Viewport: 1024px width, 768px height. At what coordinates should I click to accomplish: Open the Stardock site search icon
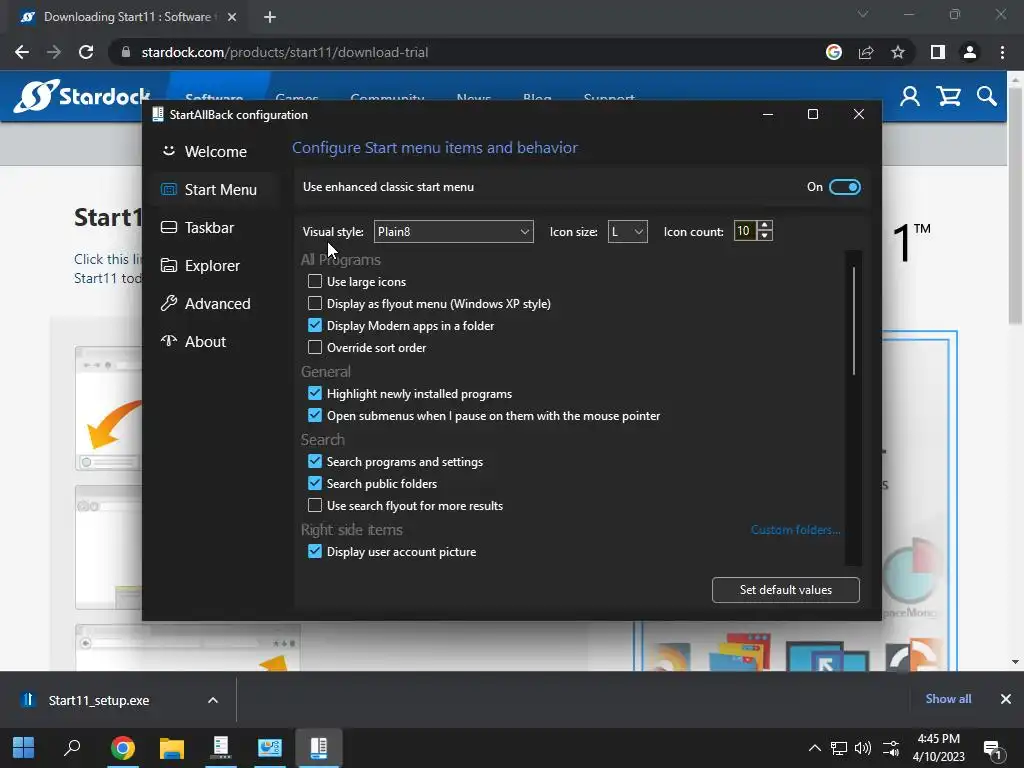[x=987, y=97]
